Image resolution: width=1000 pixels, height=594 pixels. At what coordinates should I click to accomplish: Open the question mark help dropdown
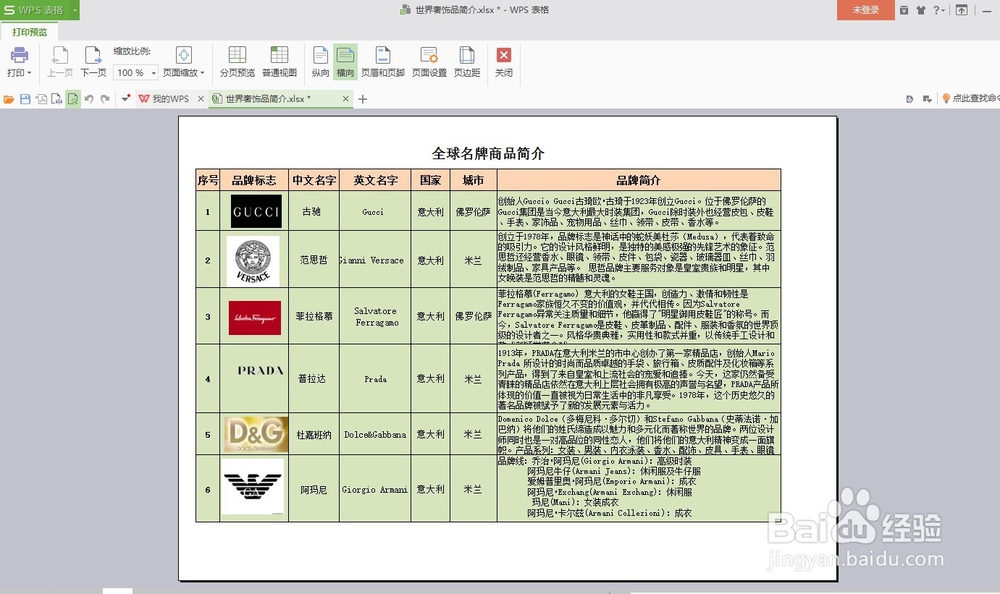(939, 10)
